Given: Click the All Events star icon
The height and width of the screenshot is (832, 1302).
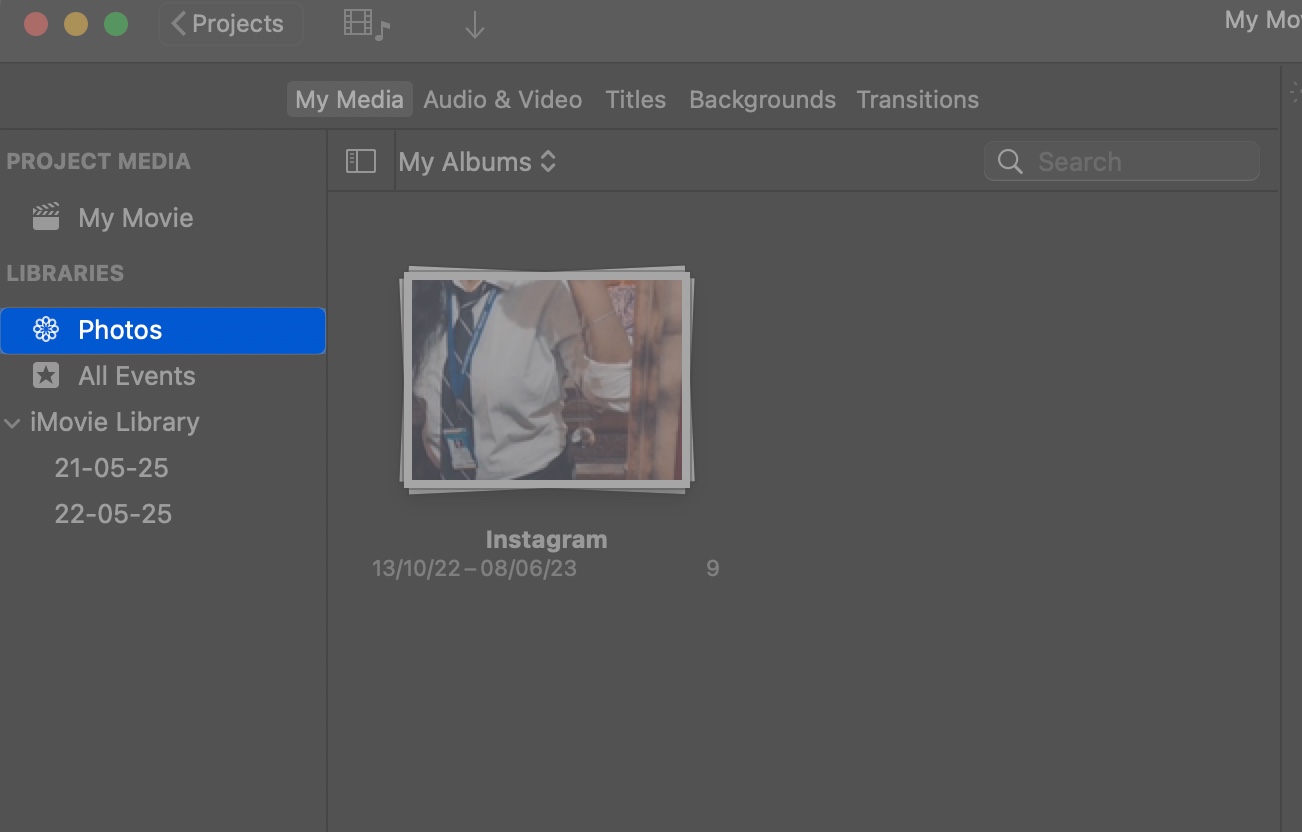Looking at the screenshot, I should pyautogui.click(x=46, y=375).
